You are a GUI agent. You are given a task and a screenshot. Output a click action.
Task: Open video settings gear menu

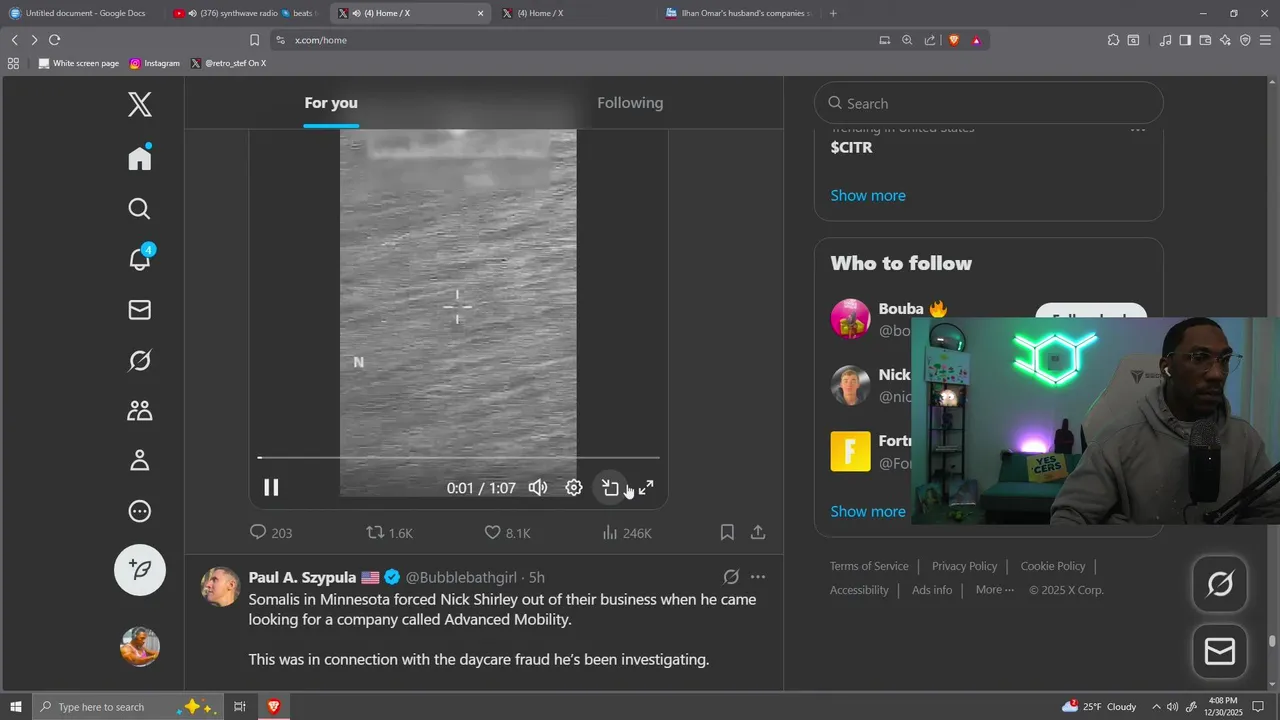pyautogui.click(x=574, y=488)
